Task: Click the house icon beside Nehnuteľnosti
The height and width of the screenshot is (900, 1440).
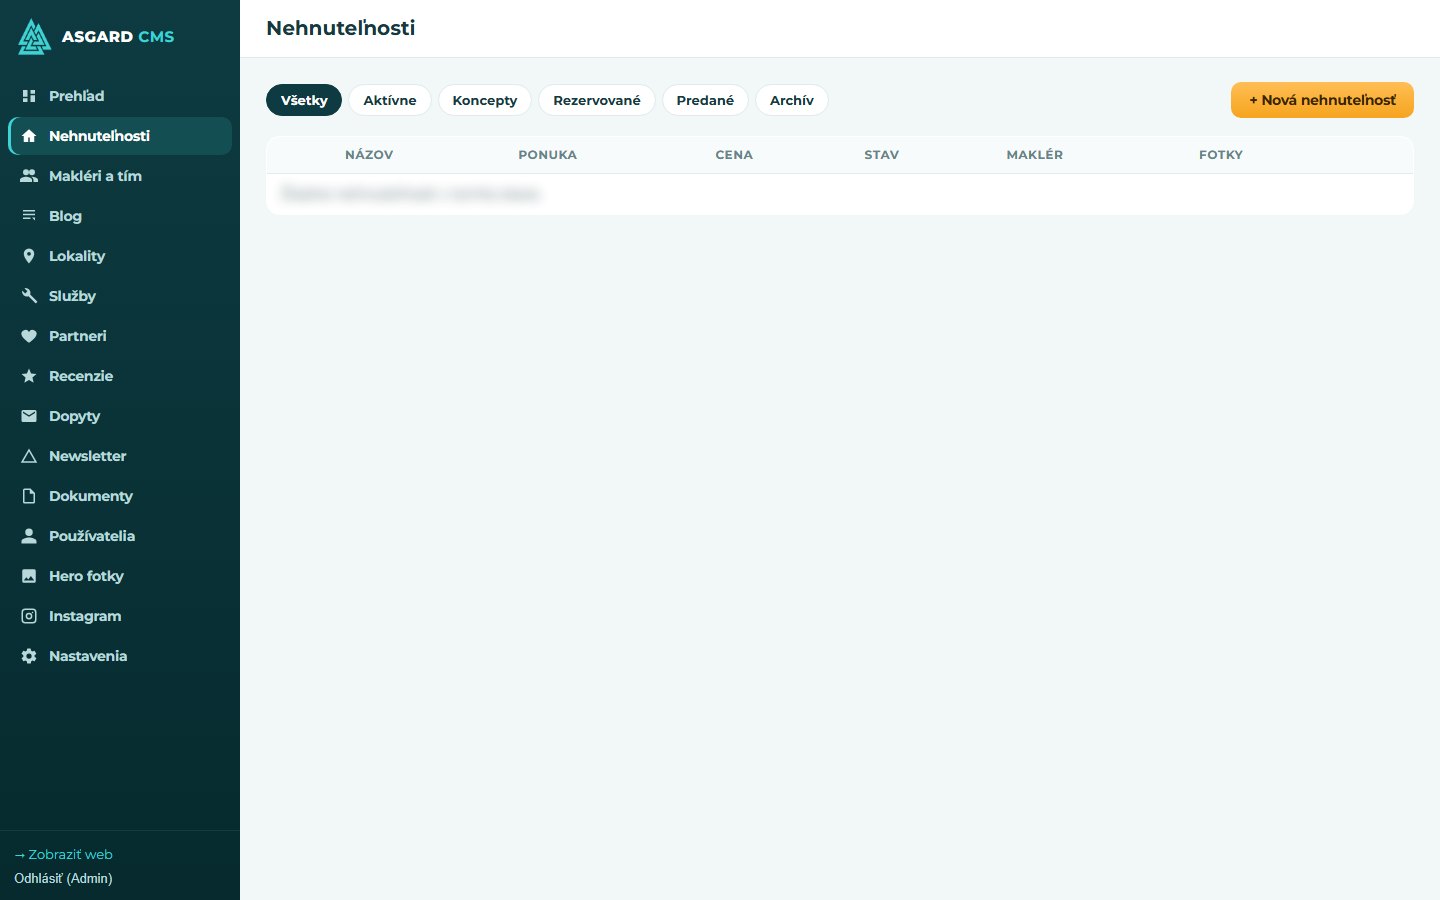Action: (29, 136)
